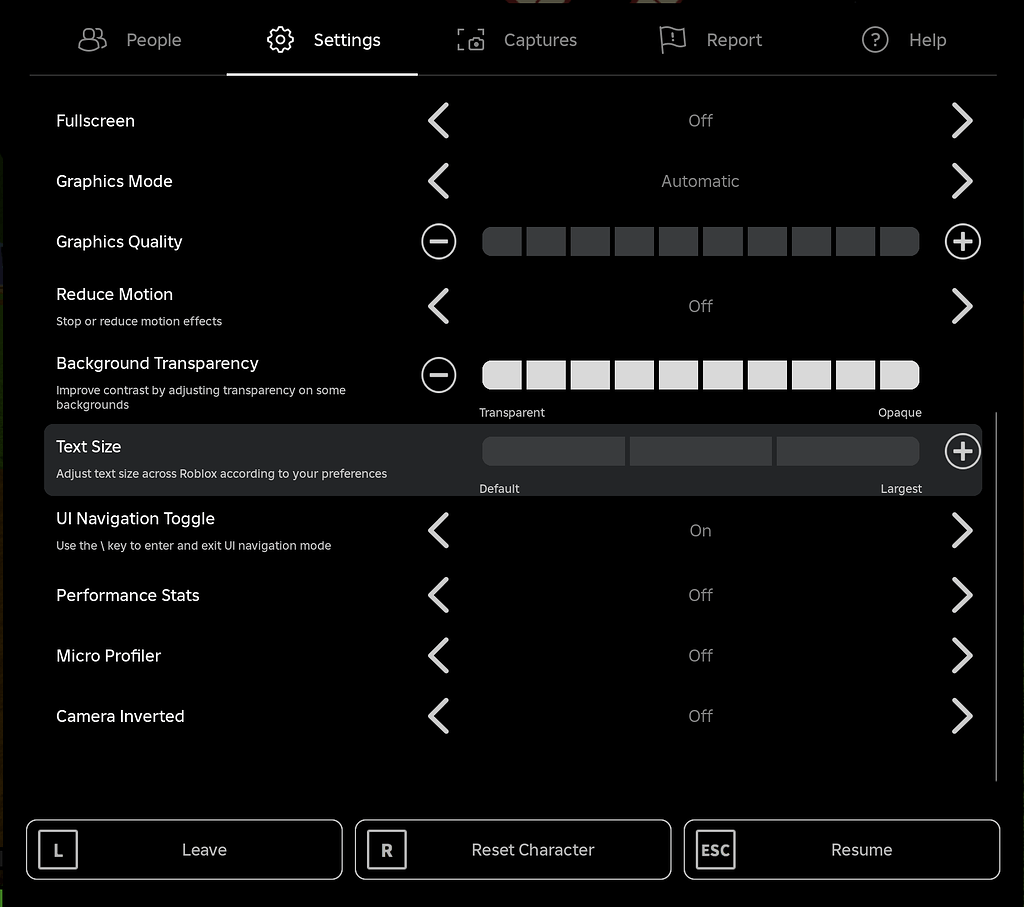
Task: Turn on Performance Stats
Action: pyautogui.click(x=962, y=595)
